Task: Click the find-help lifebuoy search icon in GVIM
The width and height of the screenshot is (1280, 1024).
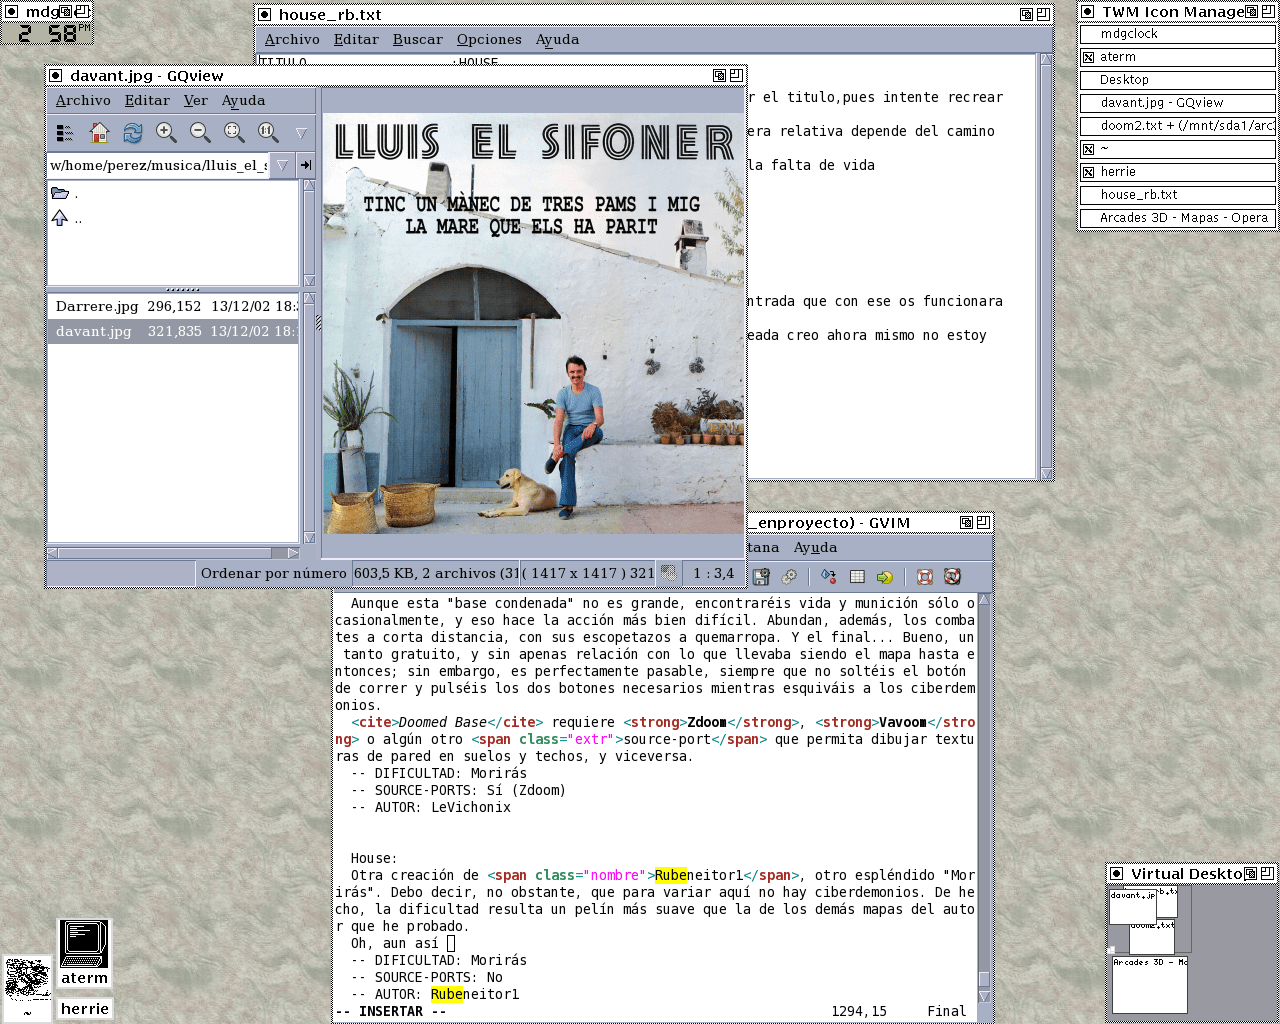Action: (x=952, y=577)
